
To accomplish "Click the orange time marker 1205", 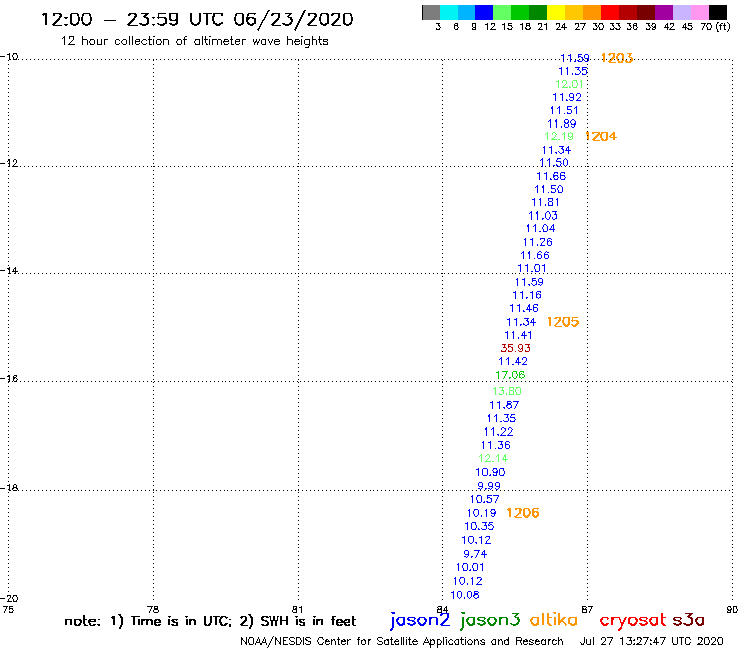I will click(563, 322).
